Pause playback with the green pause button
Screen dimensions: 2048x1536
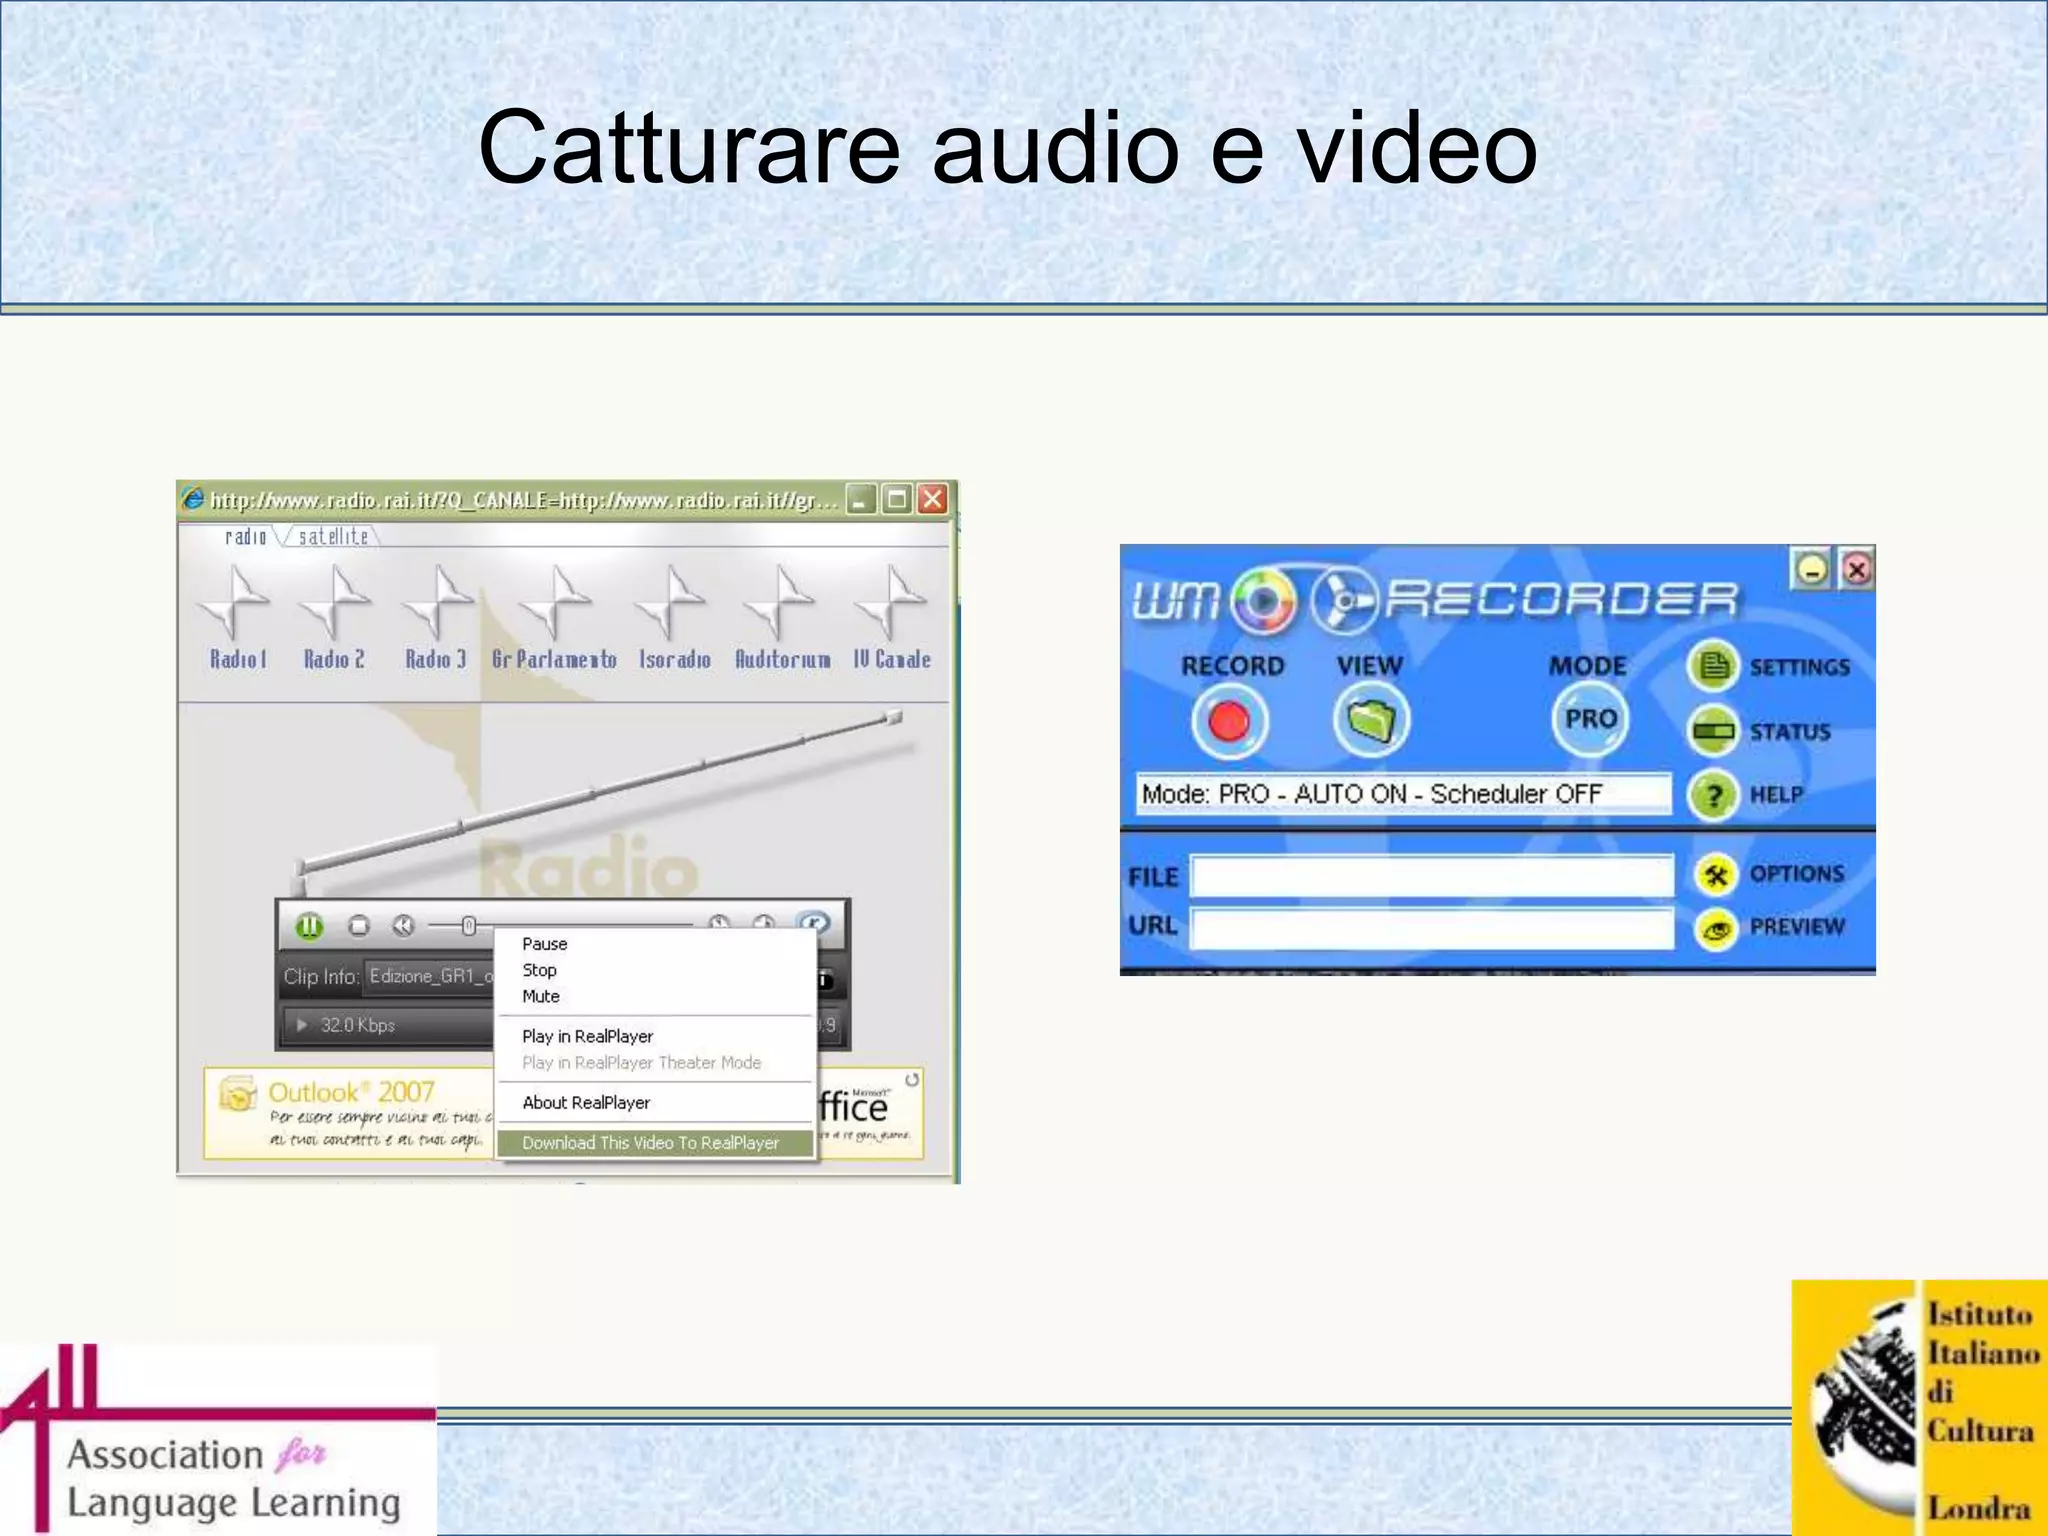[309, 927]
